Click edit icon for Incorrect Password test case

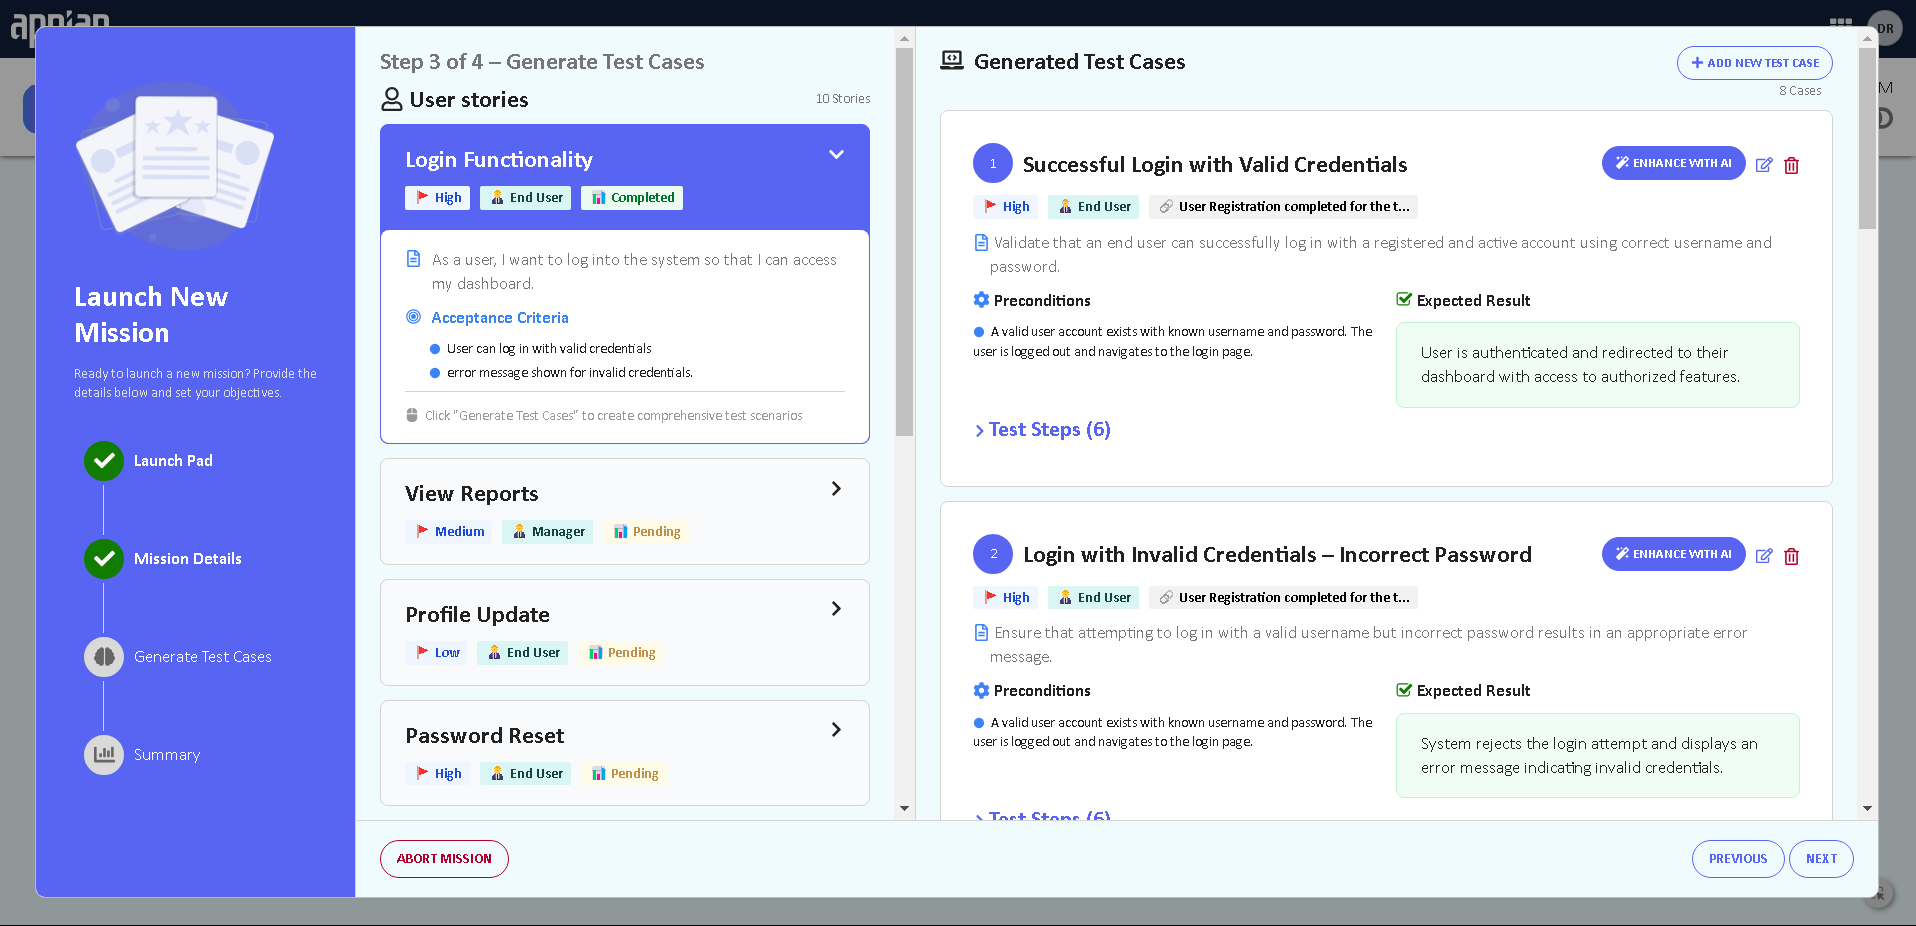(1764, 556)
